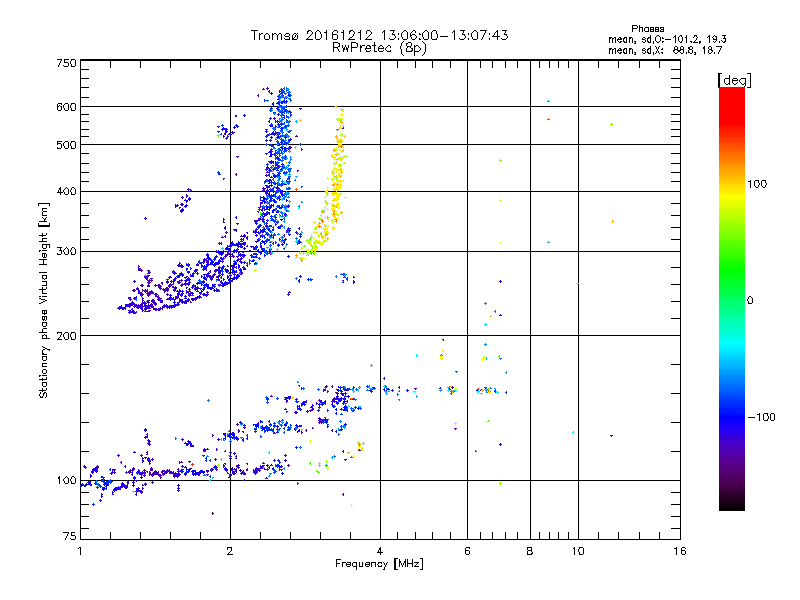Select the 'mean, sd,X: 88.8, 18.7' line

click(665, 50)
